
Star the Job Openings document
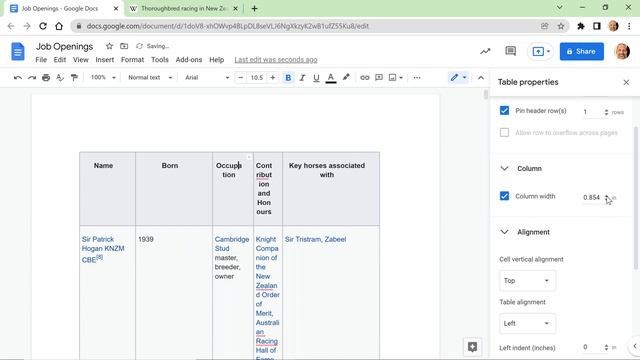click(109, 46)
